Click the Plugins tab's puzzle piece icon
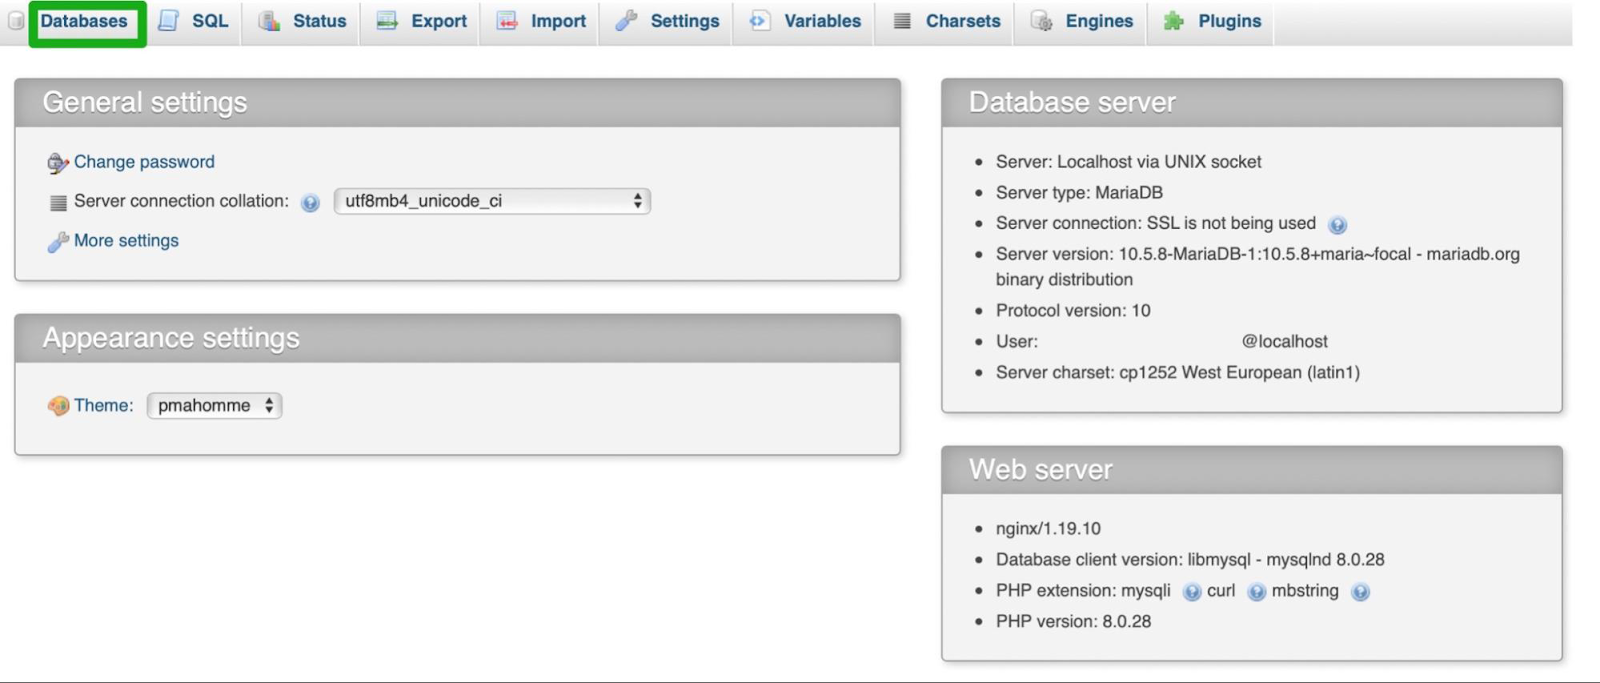 pyautogui.click(x=1174, y=21)
